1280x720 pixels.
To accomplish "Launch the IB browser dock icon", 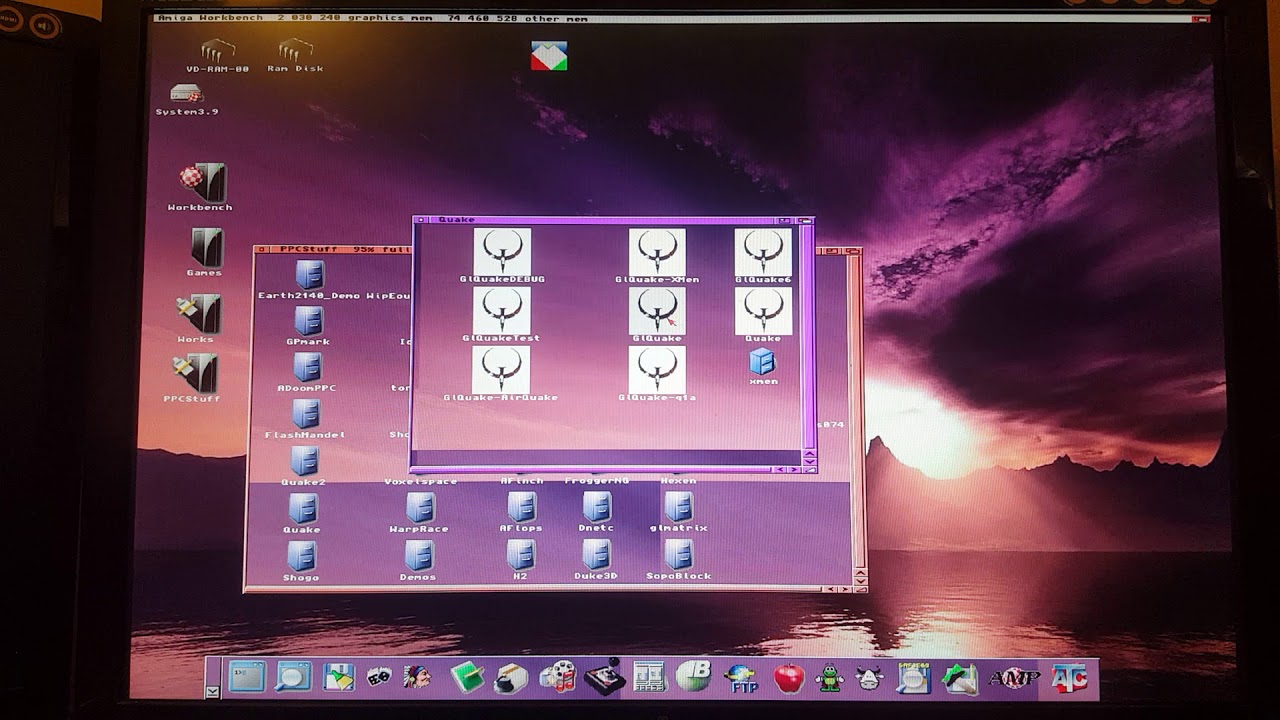I will pyautogui.click(x=693, y=676).
